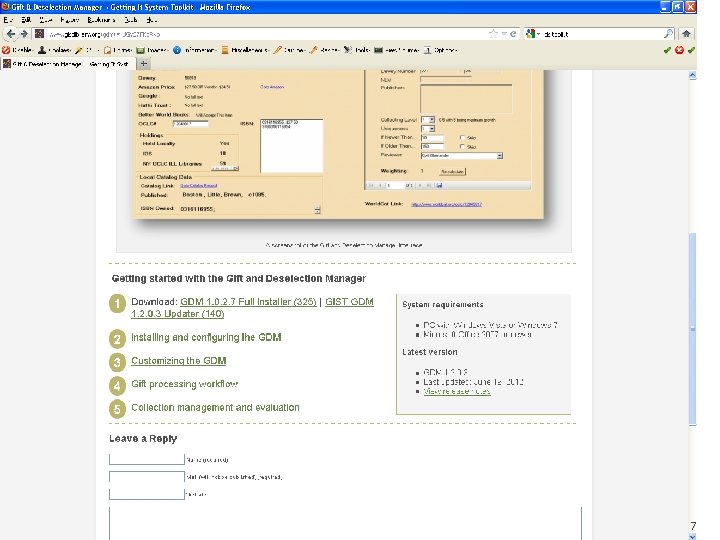Open the History menu
720x540 pixels.
click(x=69, y=20)
